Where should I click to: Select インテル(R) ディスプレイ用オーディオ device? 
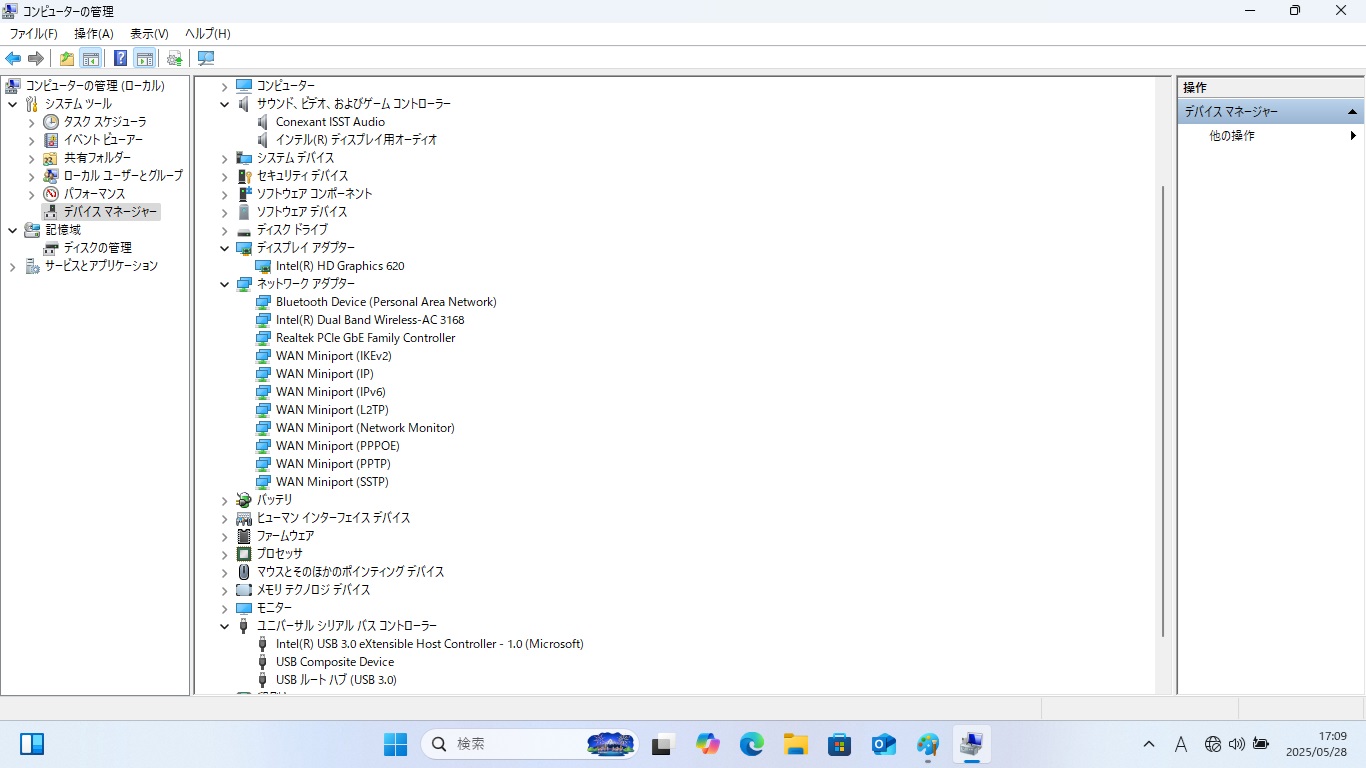pos(356,140)
